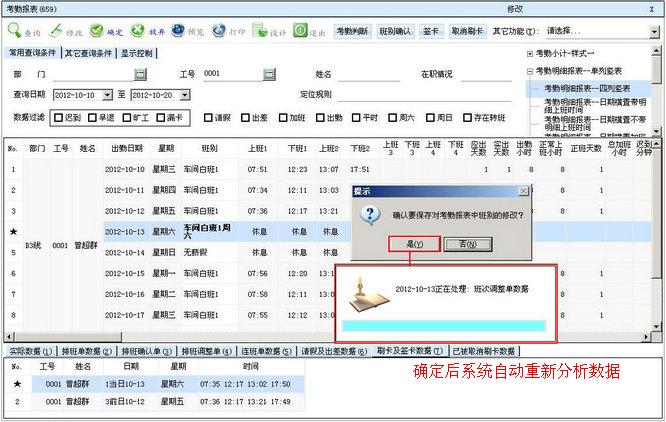Screen dimensions: 666x422
Task: Click the 修改 edit pencil icon
Action: tap(56, 30)
